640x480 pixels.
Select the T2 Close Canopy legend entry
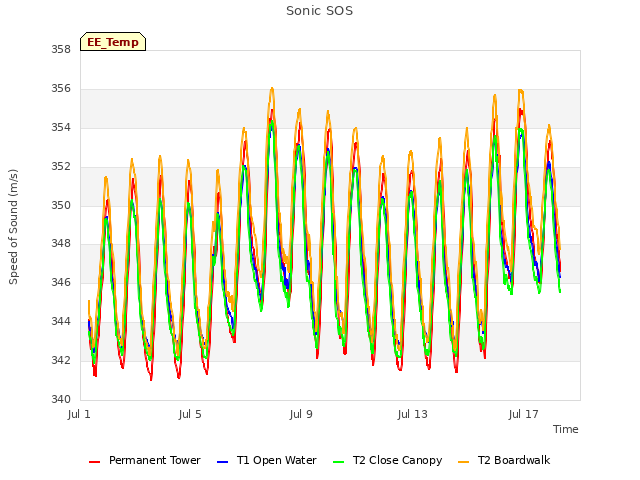click(x=388, y=460)
